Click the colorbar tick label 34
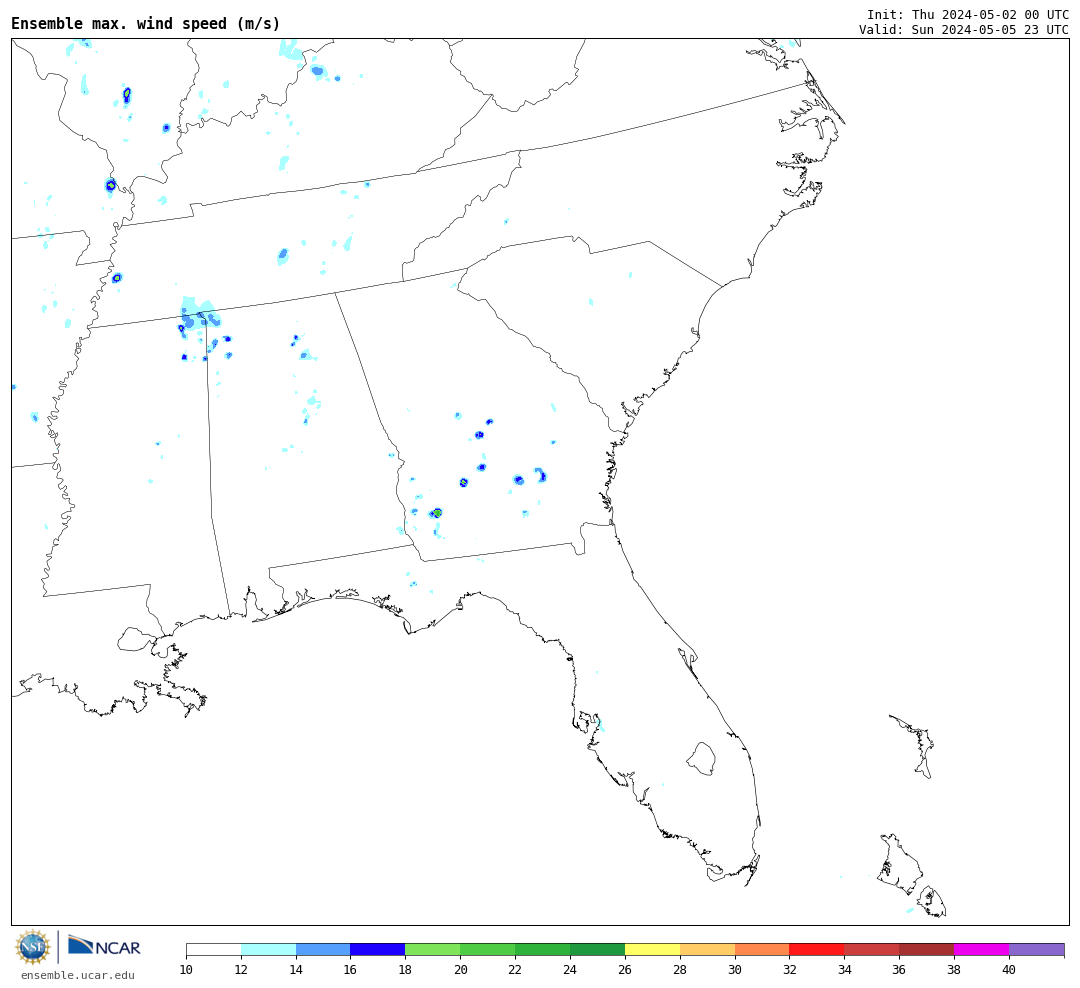 [x=844, y=969]
